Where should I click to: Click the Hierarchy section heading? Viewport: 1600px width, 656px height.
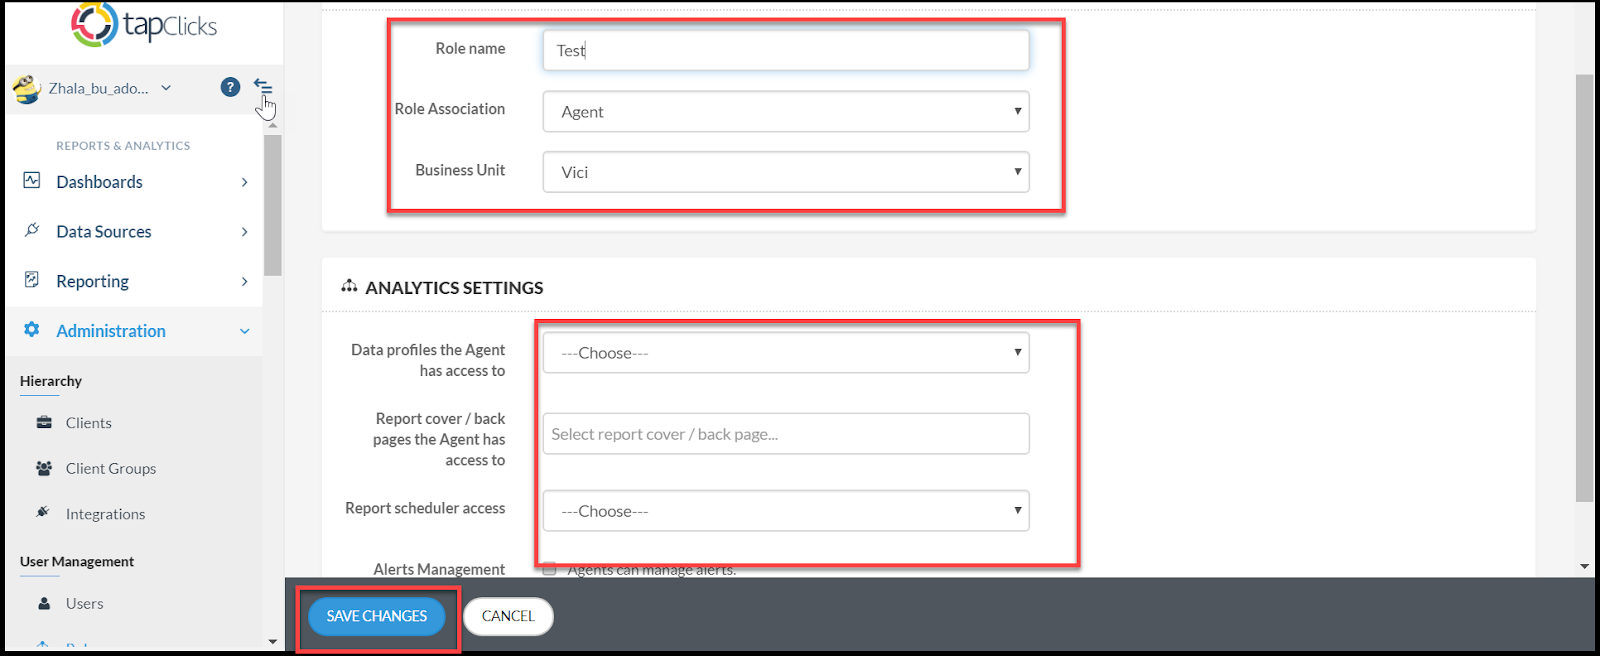pyautogui.click(x=51, y=381)
